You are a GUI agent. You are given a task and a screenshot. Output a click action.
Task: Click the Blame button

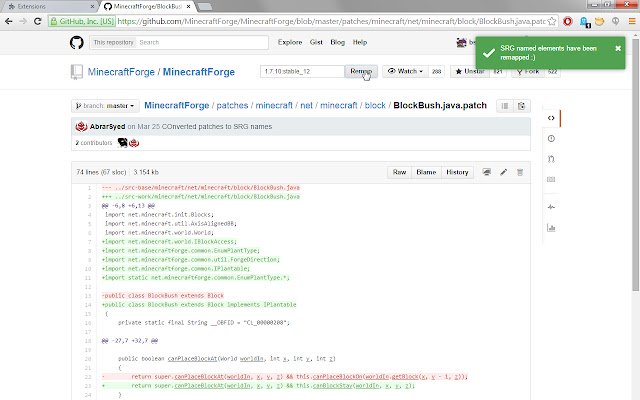[x=426, y=172]
